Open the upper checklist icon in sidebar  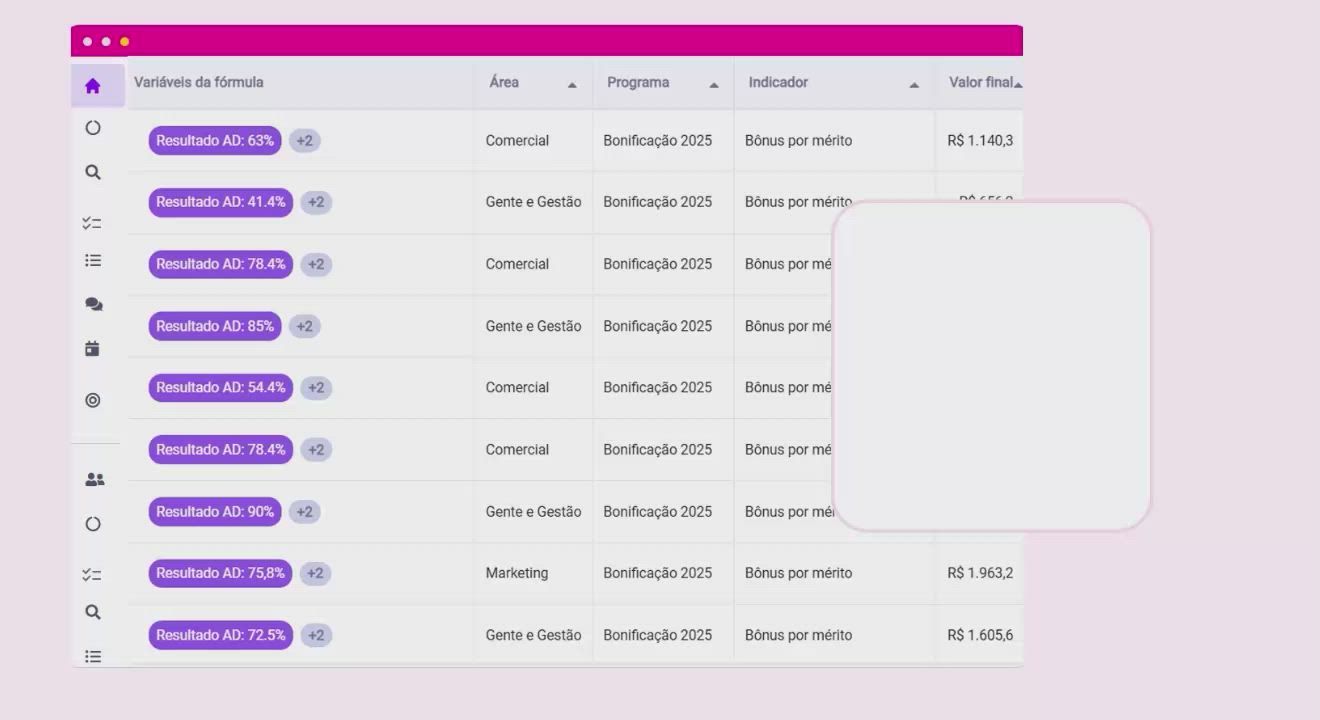(92, 223)
